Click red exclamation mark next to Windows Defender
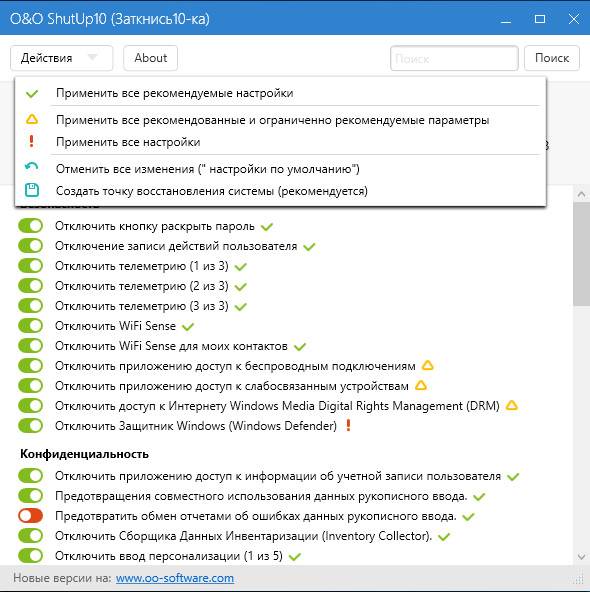 tap(348, 426)
